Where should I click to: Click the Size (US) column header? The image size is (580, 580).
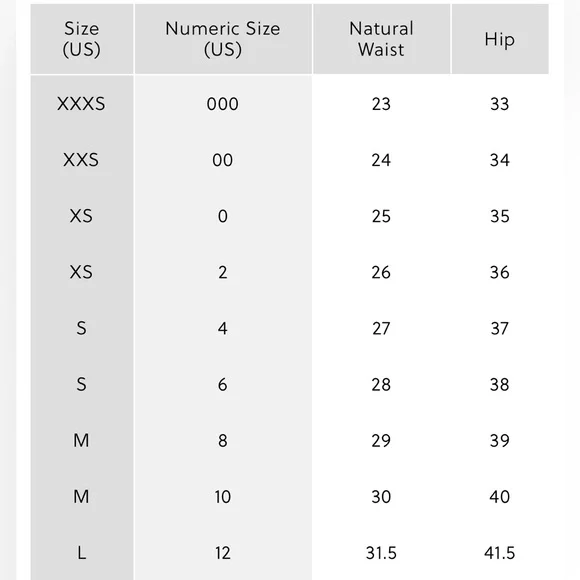(x=81, y=39)
